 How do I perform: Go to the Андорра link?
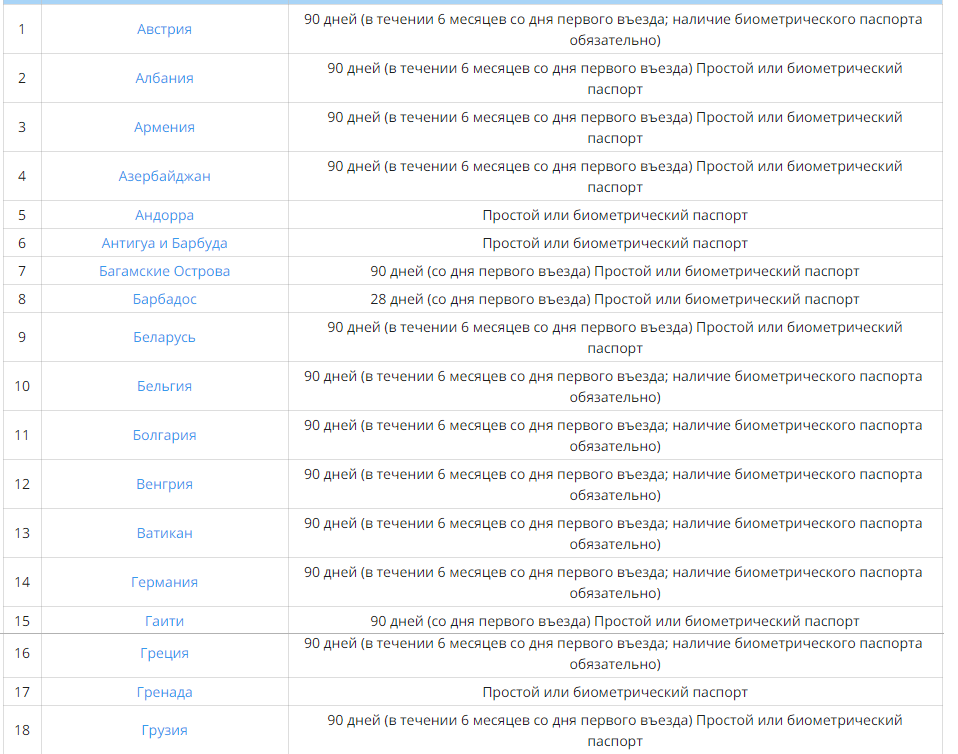(x=164, y=215)
